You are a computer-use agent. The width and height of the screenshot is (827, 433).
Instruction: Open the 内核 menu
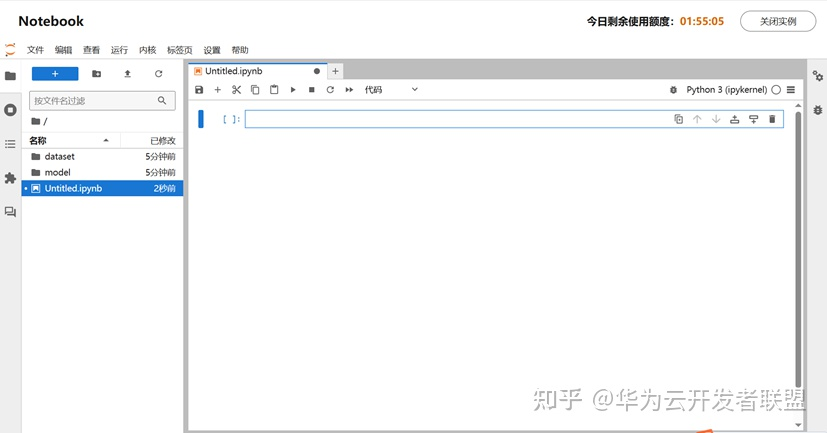point(147,50)
